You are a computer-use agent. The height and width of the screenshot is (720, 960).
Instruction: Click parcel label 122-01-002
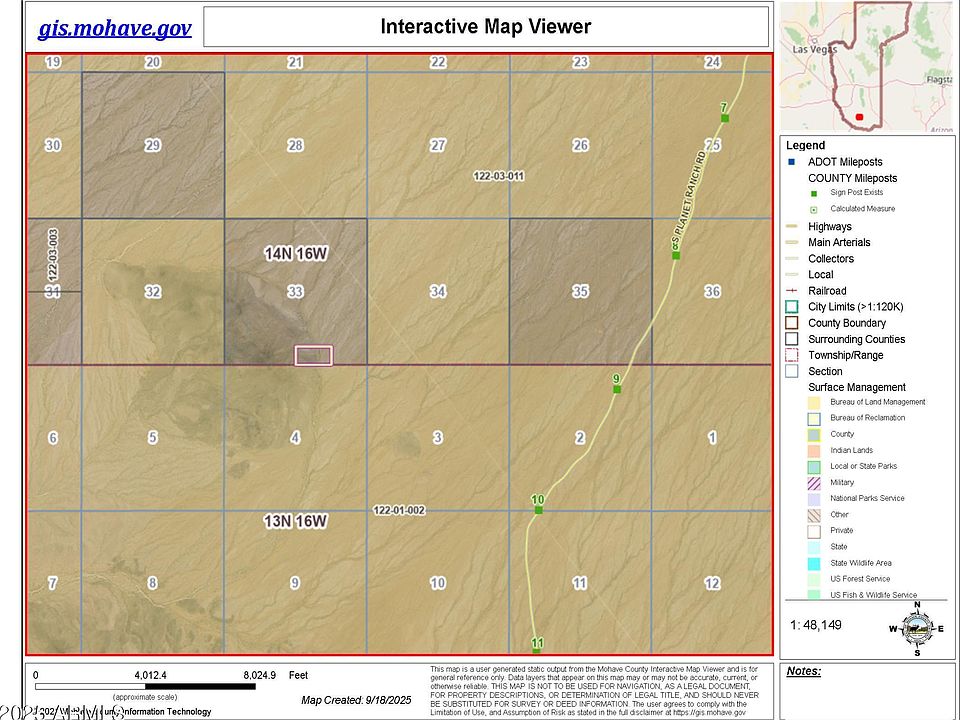[x=399, y=510]
